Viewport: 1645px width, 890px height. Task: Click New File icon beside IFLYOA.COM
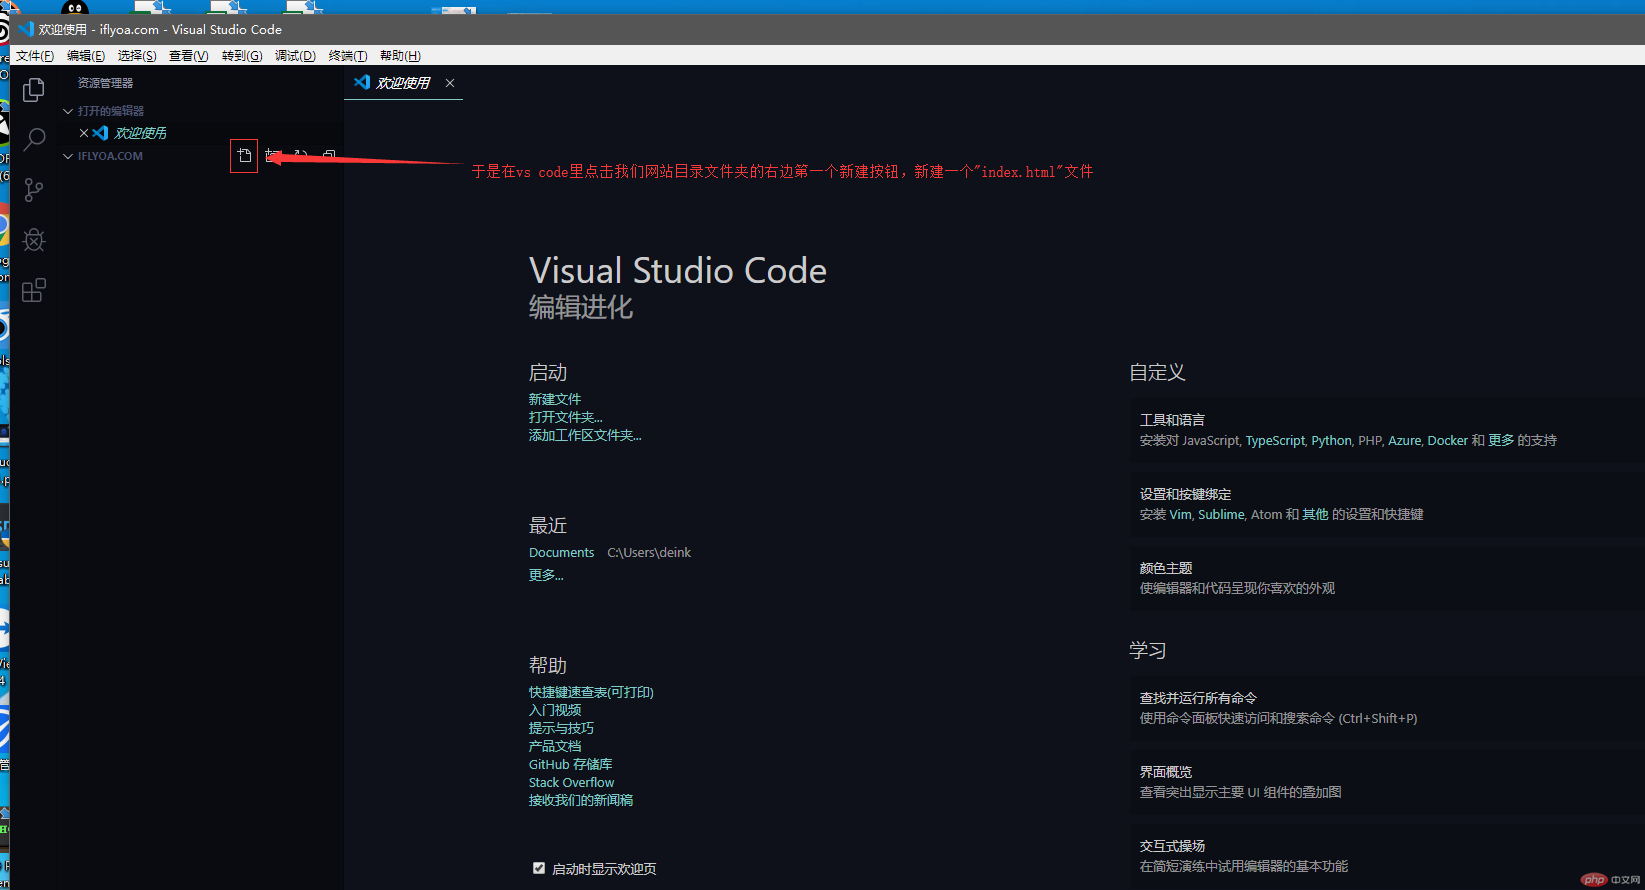click(x=244, y=155)
